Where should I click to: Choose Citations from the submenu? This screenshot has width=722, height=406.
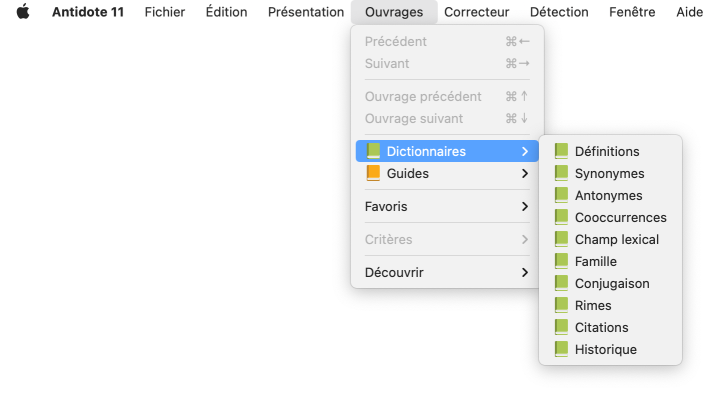601,328
